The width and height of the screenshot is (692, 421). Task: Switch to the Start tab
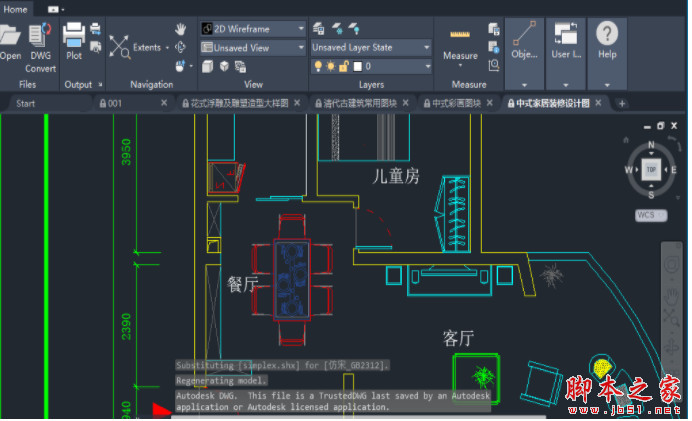pos(26,103)
